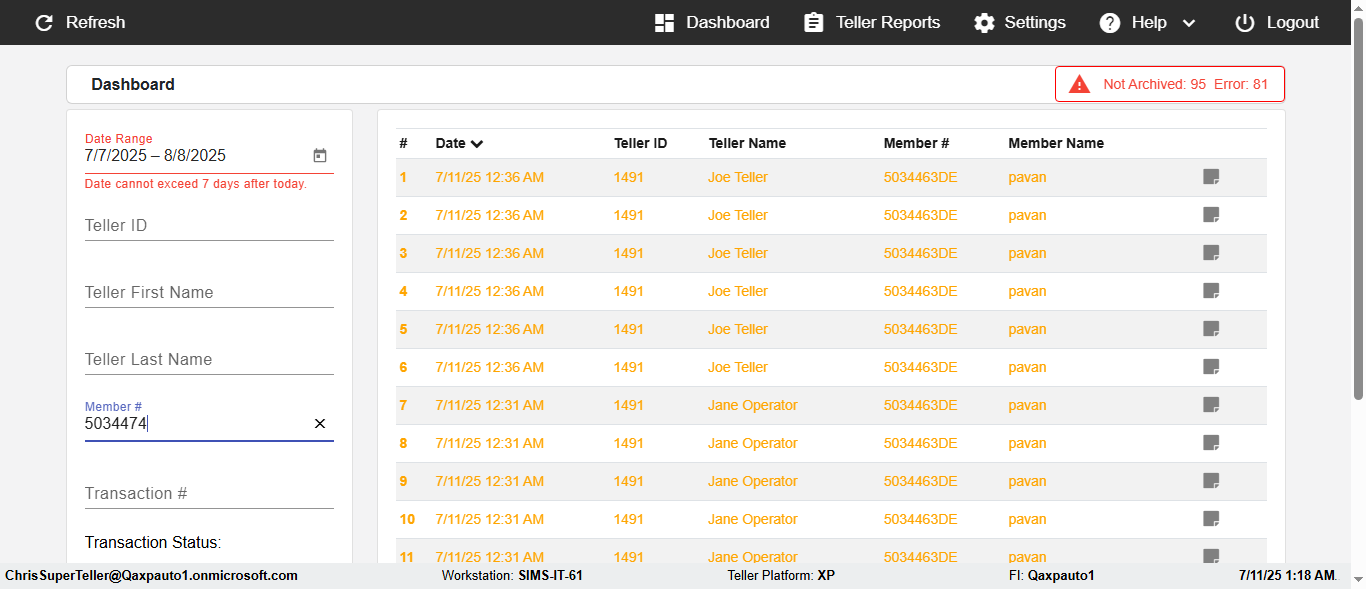Open the calendar date picker icon
Screen dimensions: 1366x589
click(x=320, y=156)
